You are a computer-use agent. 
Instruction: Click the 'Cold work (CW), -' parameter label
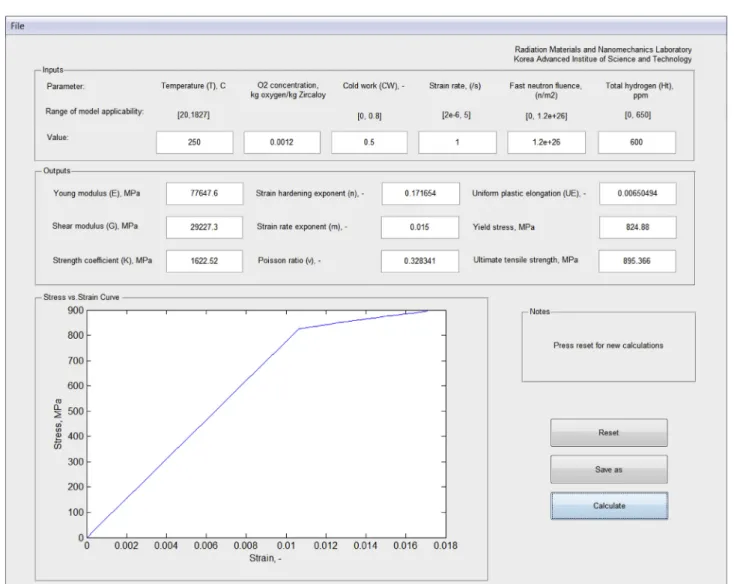coord(374,86)
